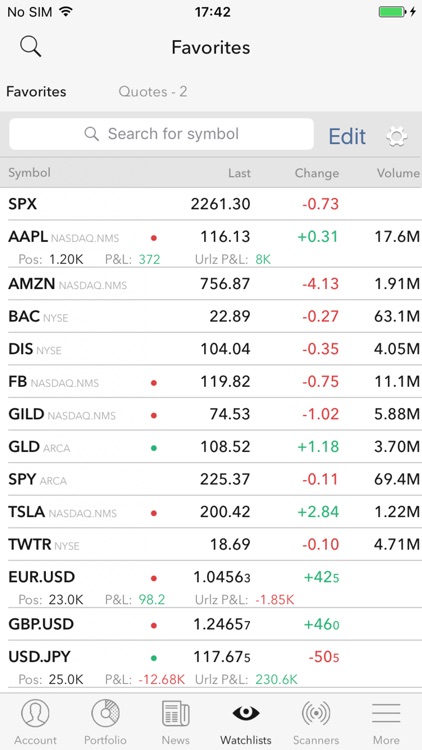Tap the red dot beside GILD

tap(154, 416)
